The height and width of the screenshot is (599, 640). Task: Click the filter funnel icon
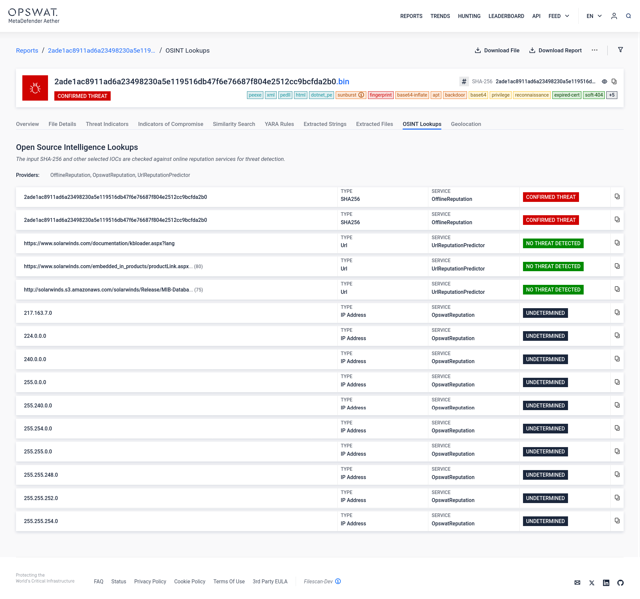tap(620, 50)
